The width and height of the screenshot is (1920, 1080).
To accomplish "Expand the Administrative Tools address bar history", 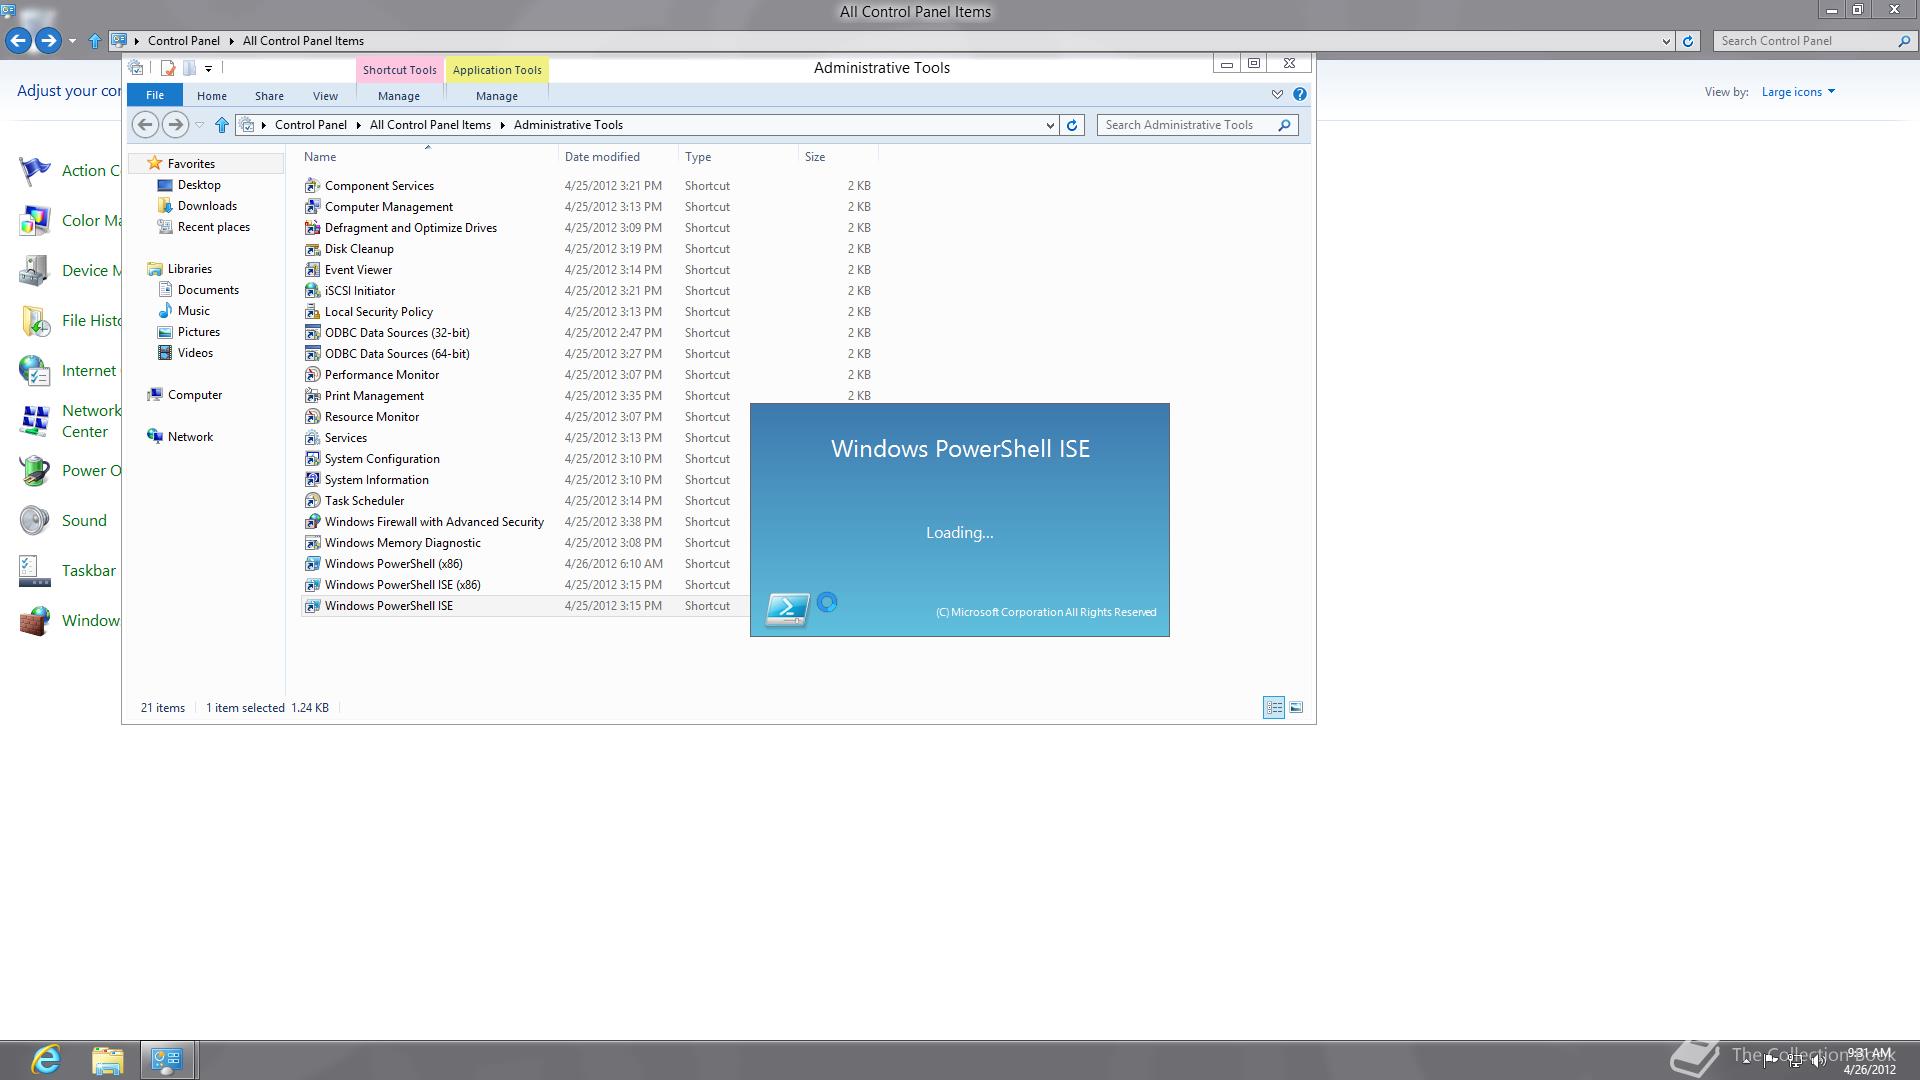I will point(1050,125).
